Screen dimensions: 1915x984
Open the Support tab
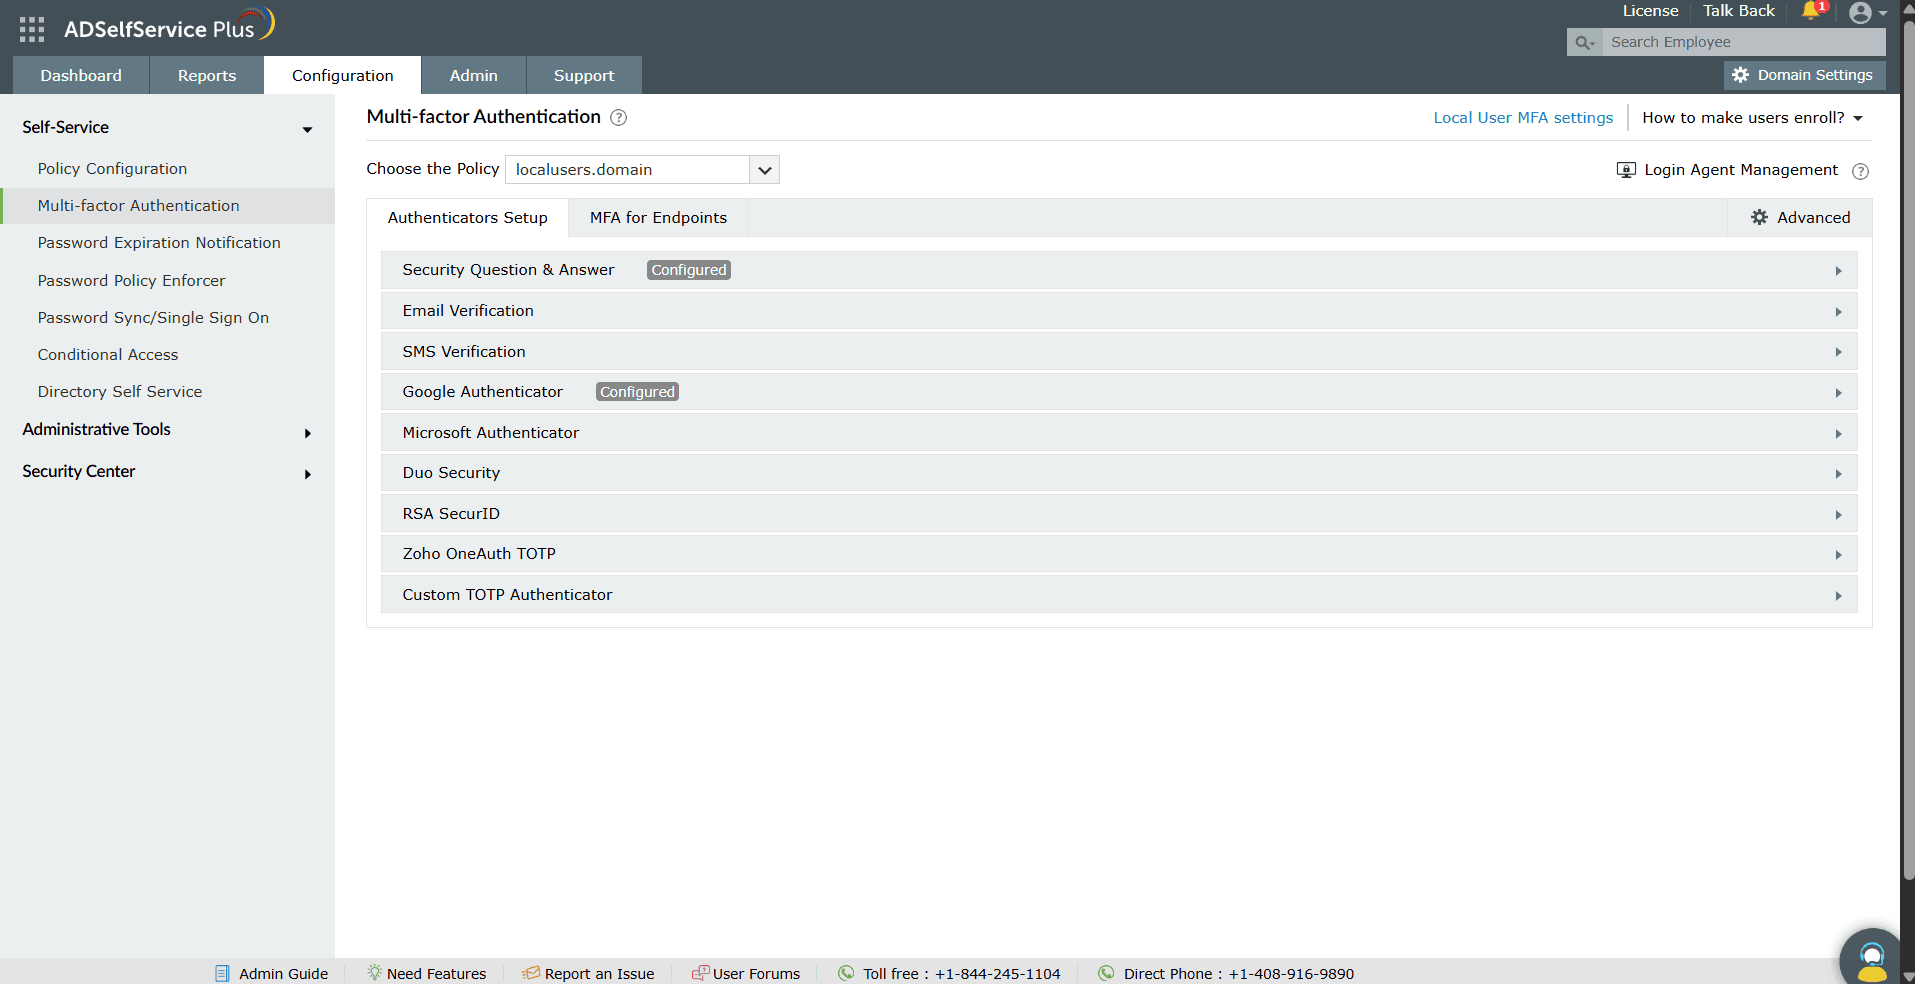click(584, 75)
